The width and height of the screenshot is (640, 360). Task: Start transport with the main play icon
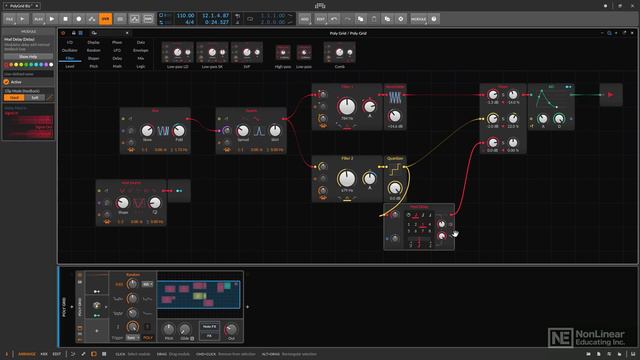(52, 19)
